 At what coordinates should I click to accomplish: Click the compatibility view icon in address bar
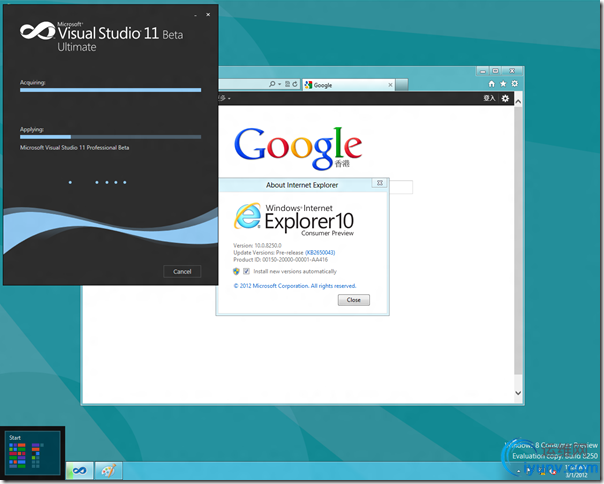click(x=287, y=84)
